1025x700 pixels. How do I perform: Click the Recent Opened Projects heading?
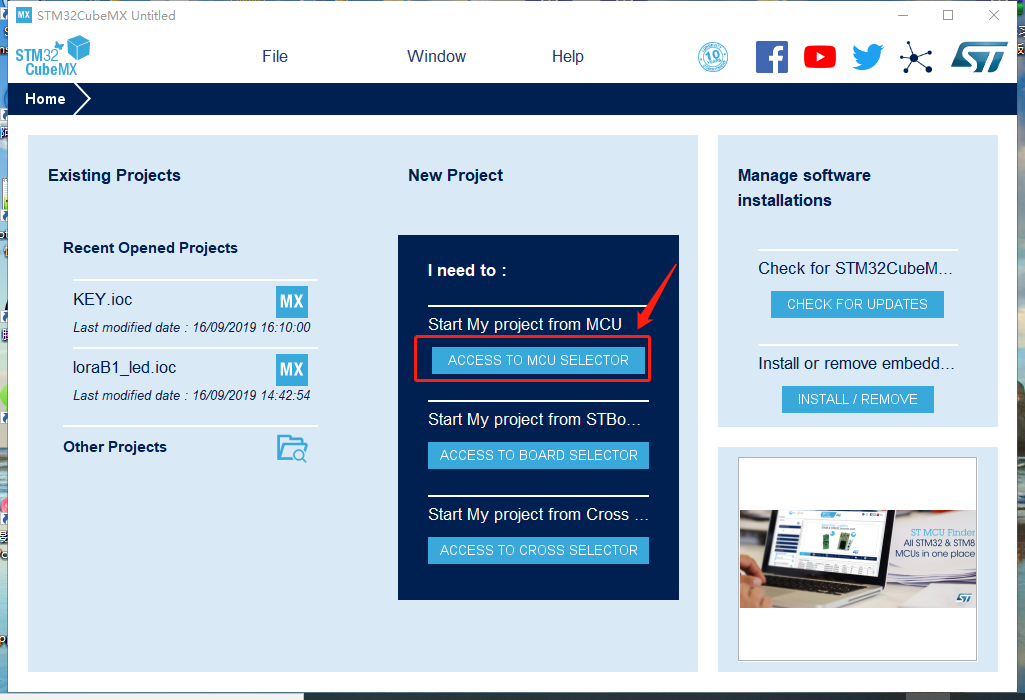point(150,248)
